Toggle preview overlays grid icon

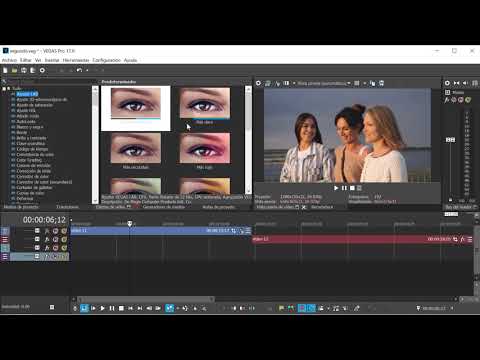click(x=357, y=83)
